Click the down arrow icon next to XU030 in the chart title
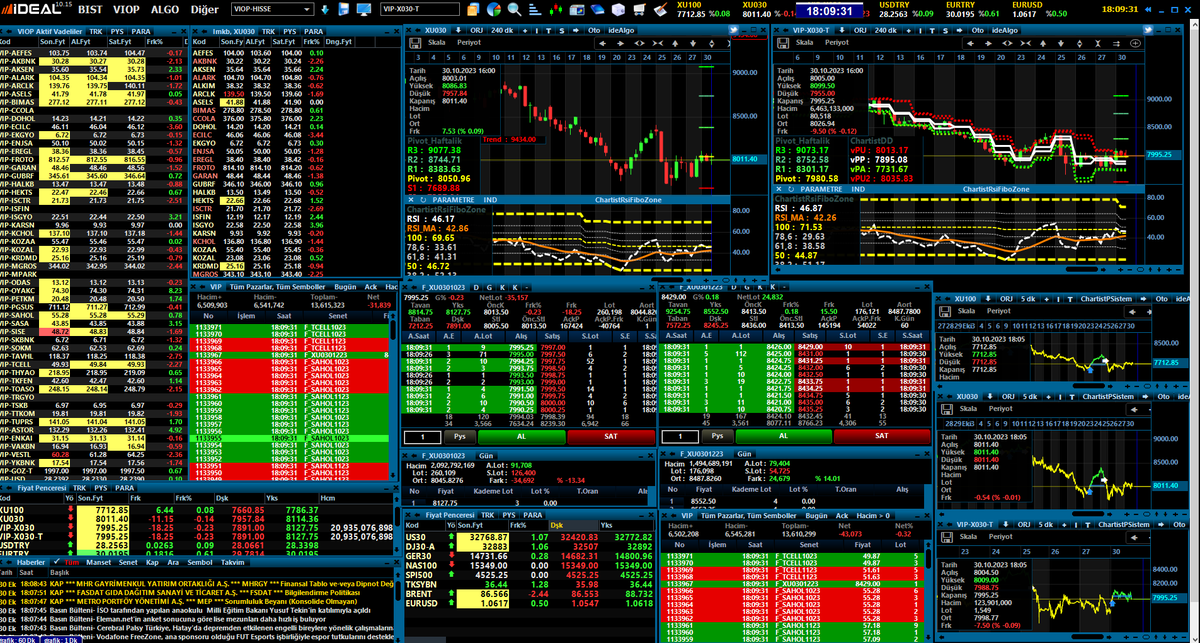 pyautogui.click(x=458, y=30)
